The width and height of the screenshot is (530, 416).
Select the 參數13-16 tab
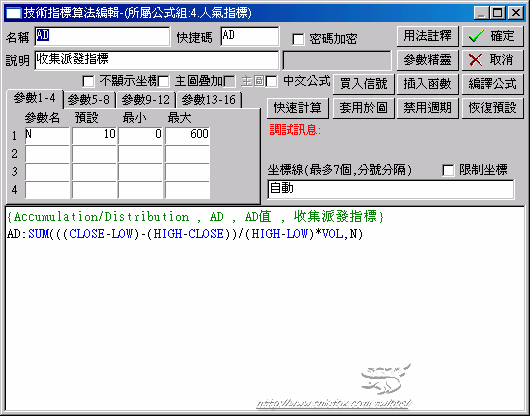click(209, 100)
